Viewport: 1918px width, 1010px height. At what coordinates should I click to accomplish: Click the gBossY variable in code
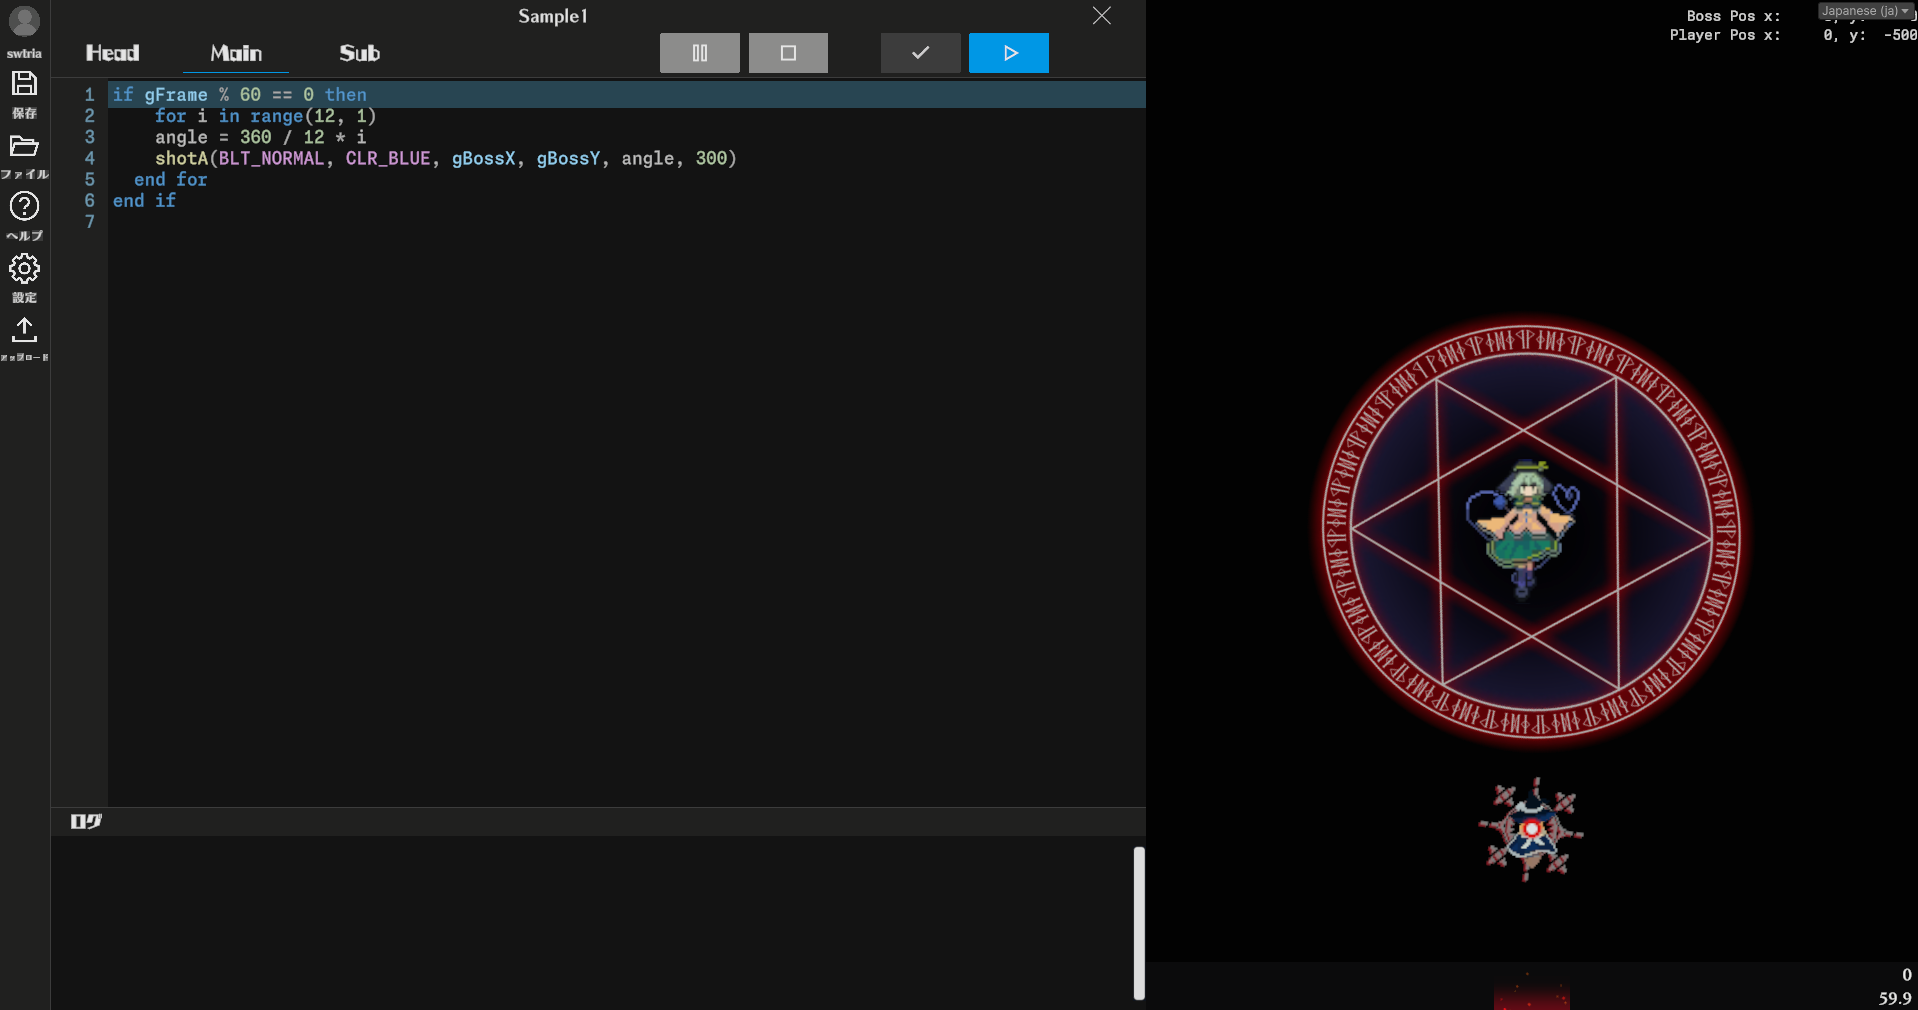click(x=568, y=158)
